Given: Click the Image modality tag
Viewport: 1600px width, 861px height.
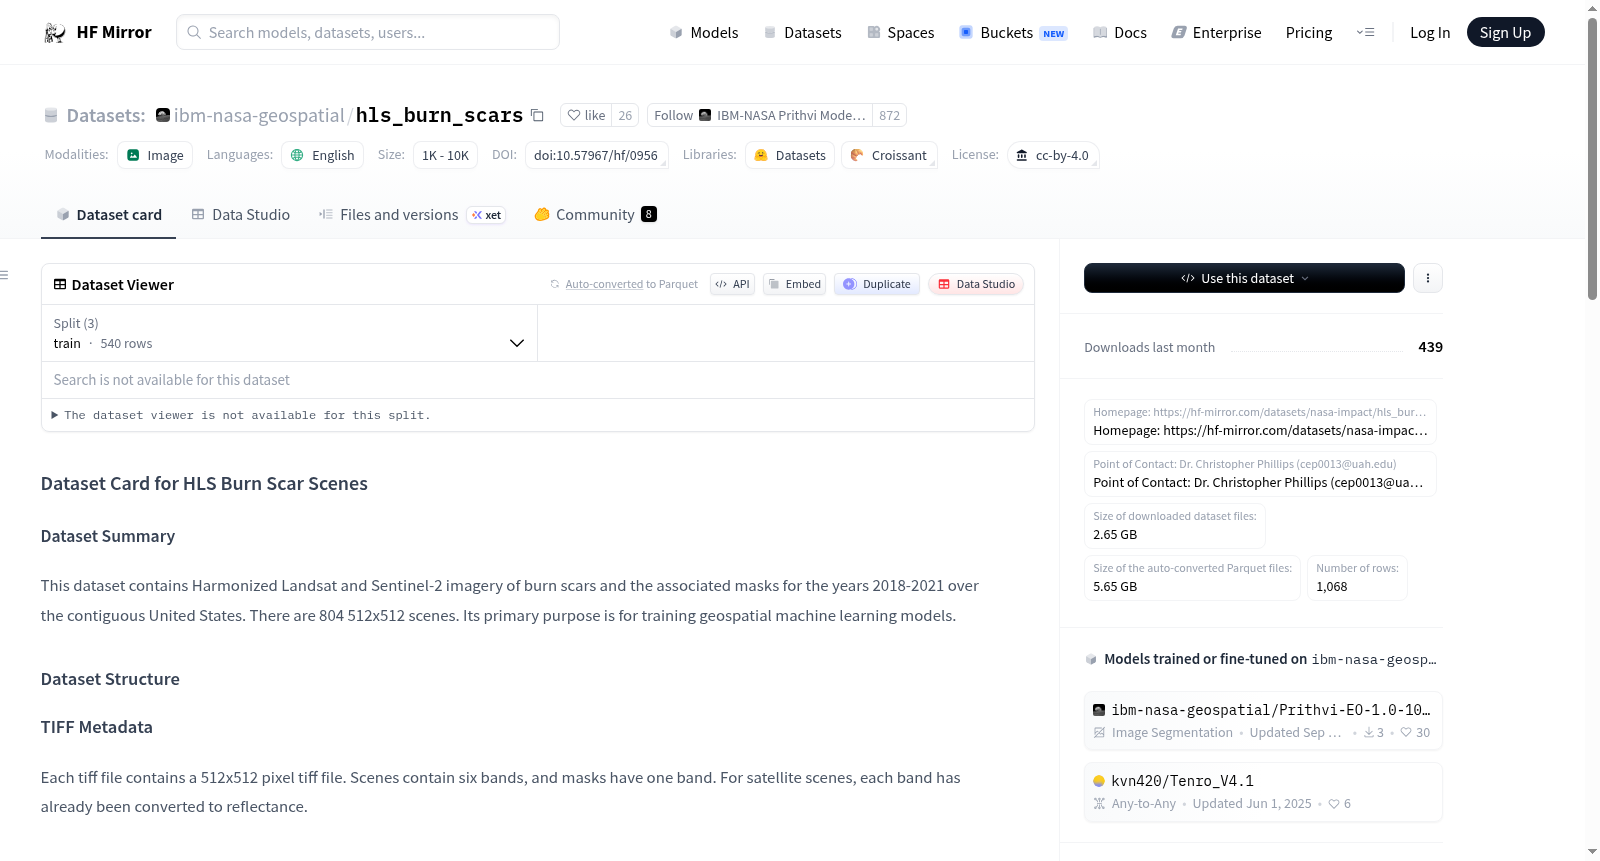Looking at the screenshot, I should [x=155, y=155].
